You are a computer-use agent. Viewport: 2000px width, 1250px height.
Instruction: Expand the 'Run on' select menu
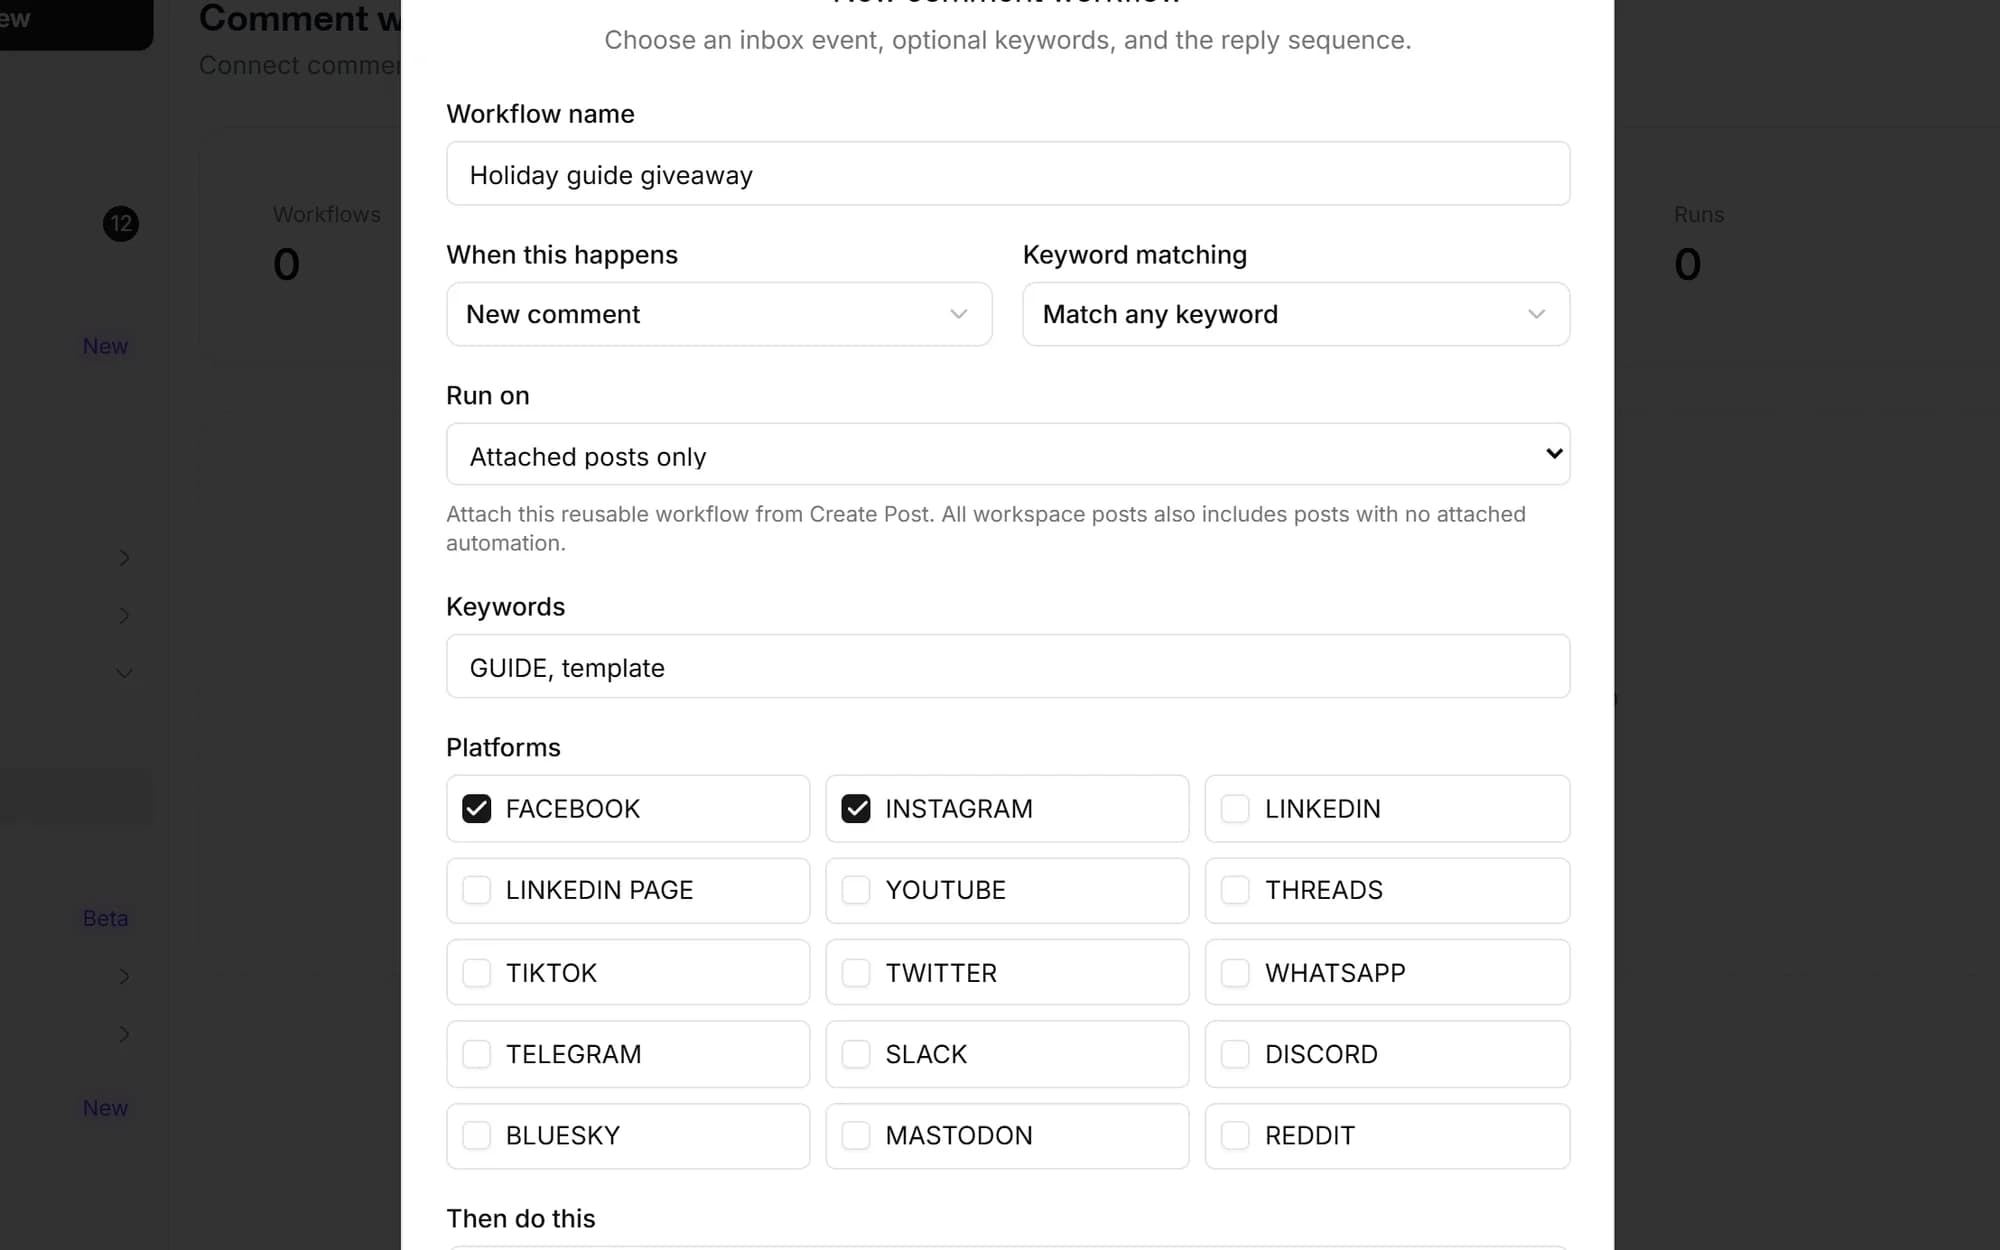[1008, 454]
